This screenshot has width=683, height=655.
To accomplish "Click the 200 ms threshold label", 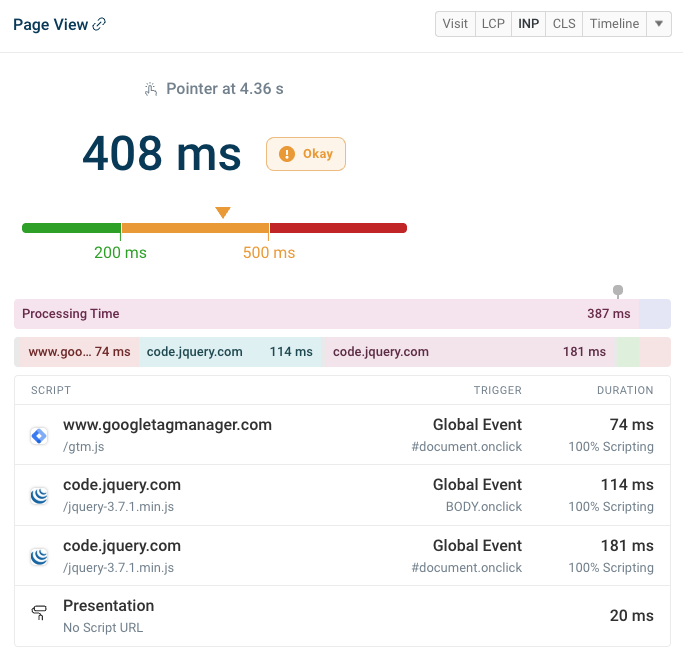I will pyautogui.click(x=120, y=253).
